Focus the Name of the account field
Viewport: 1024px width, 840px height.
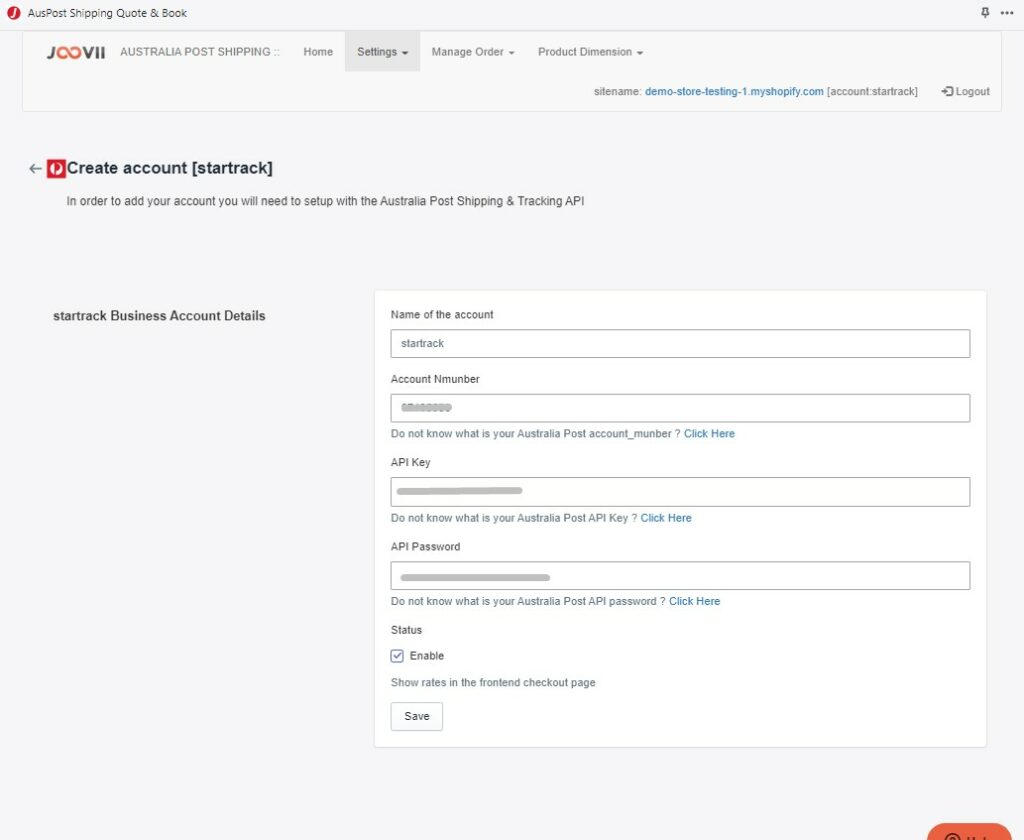pyautogui.click(x=680, y=344)
